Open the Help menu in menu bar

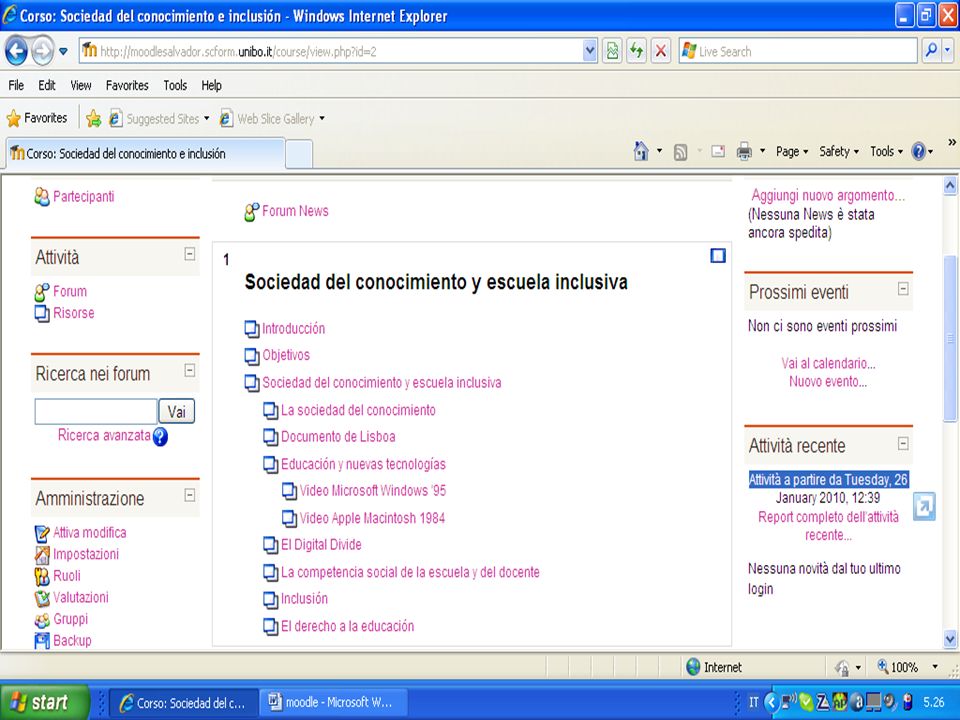pyautogui.click(x=211, y=85)
